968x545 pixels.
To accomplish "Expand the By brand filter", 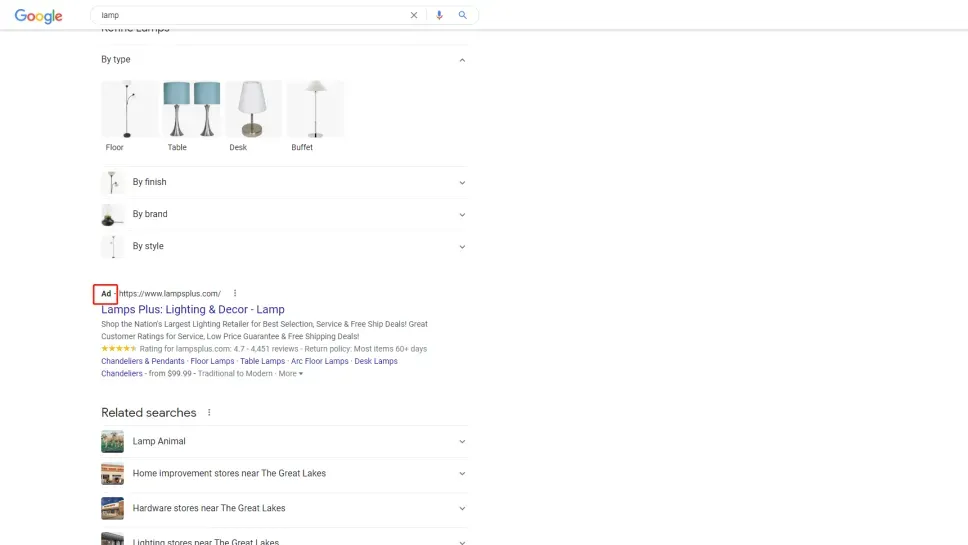I will 461,215.
